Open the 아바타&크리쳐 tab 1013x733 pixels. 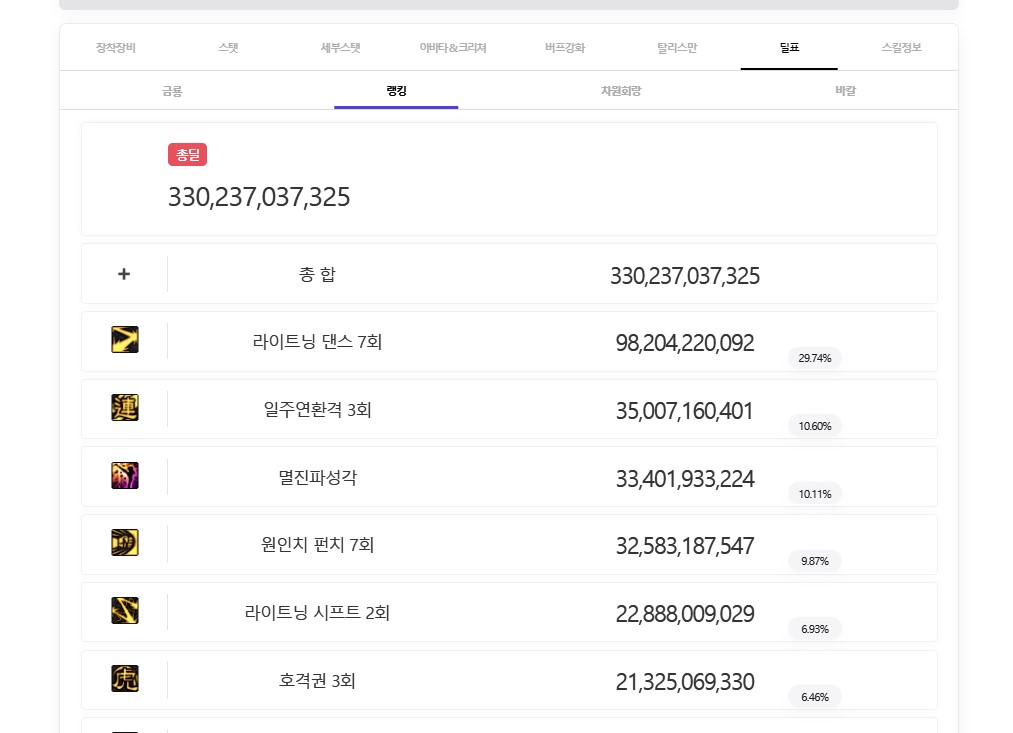point(452,48)
